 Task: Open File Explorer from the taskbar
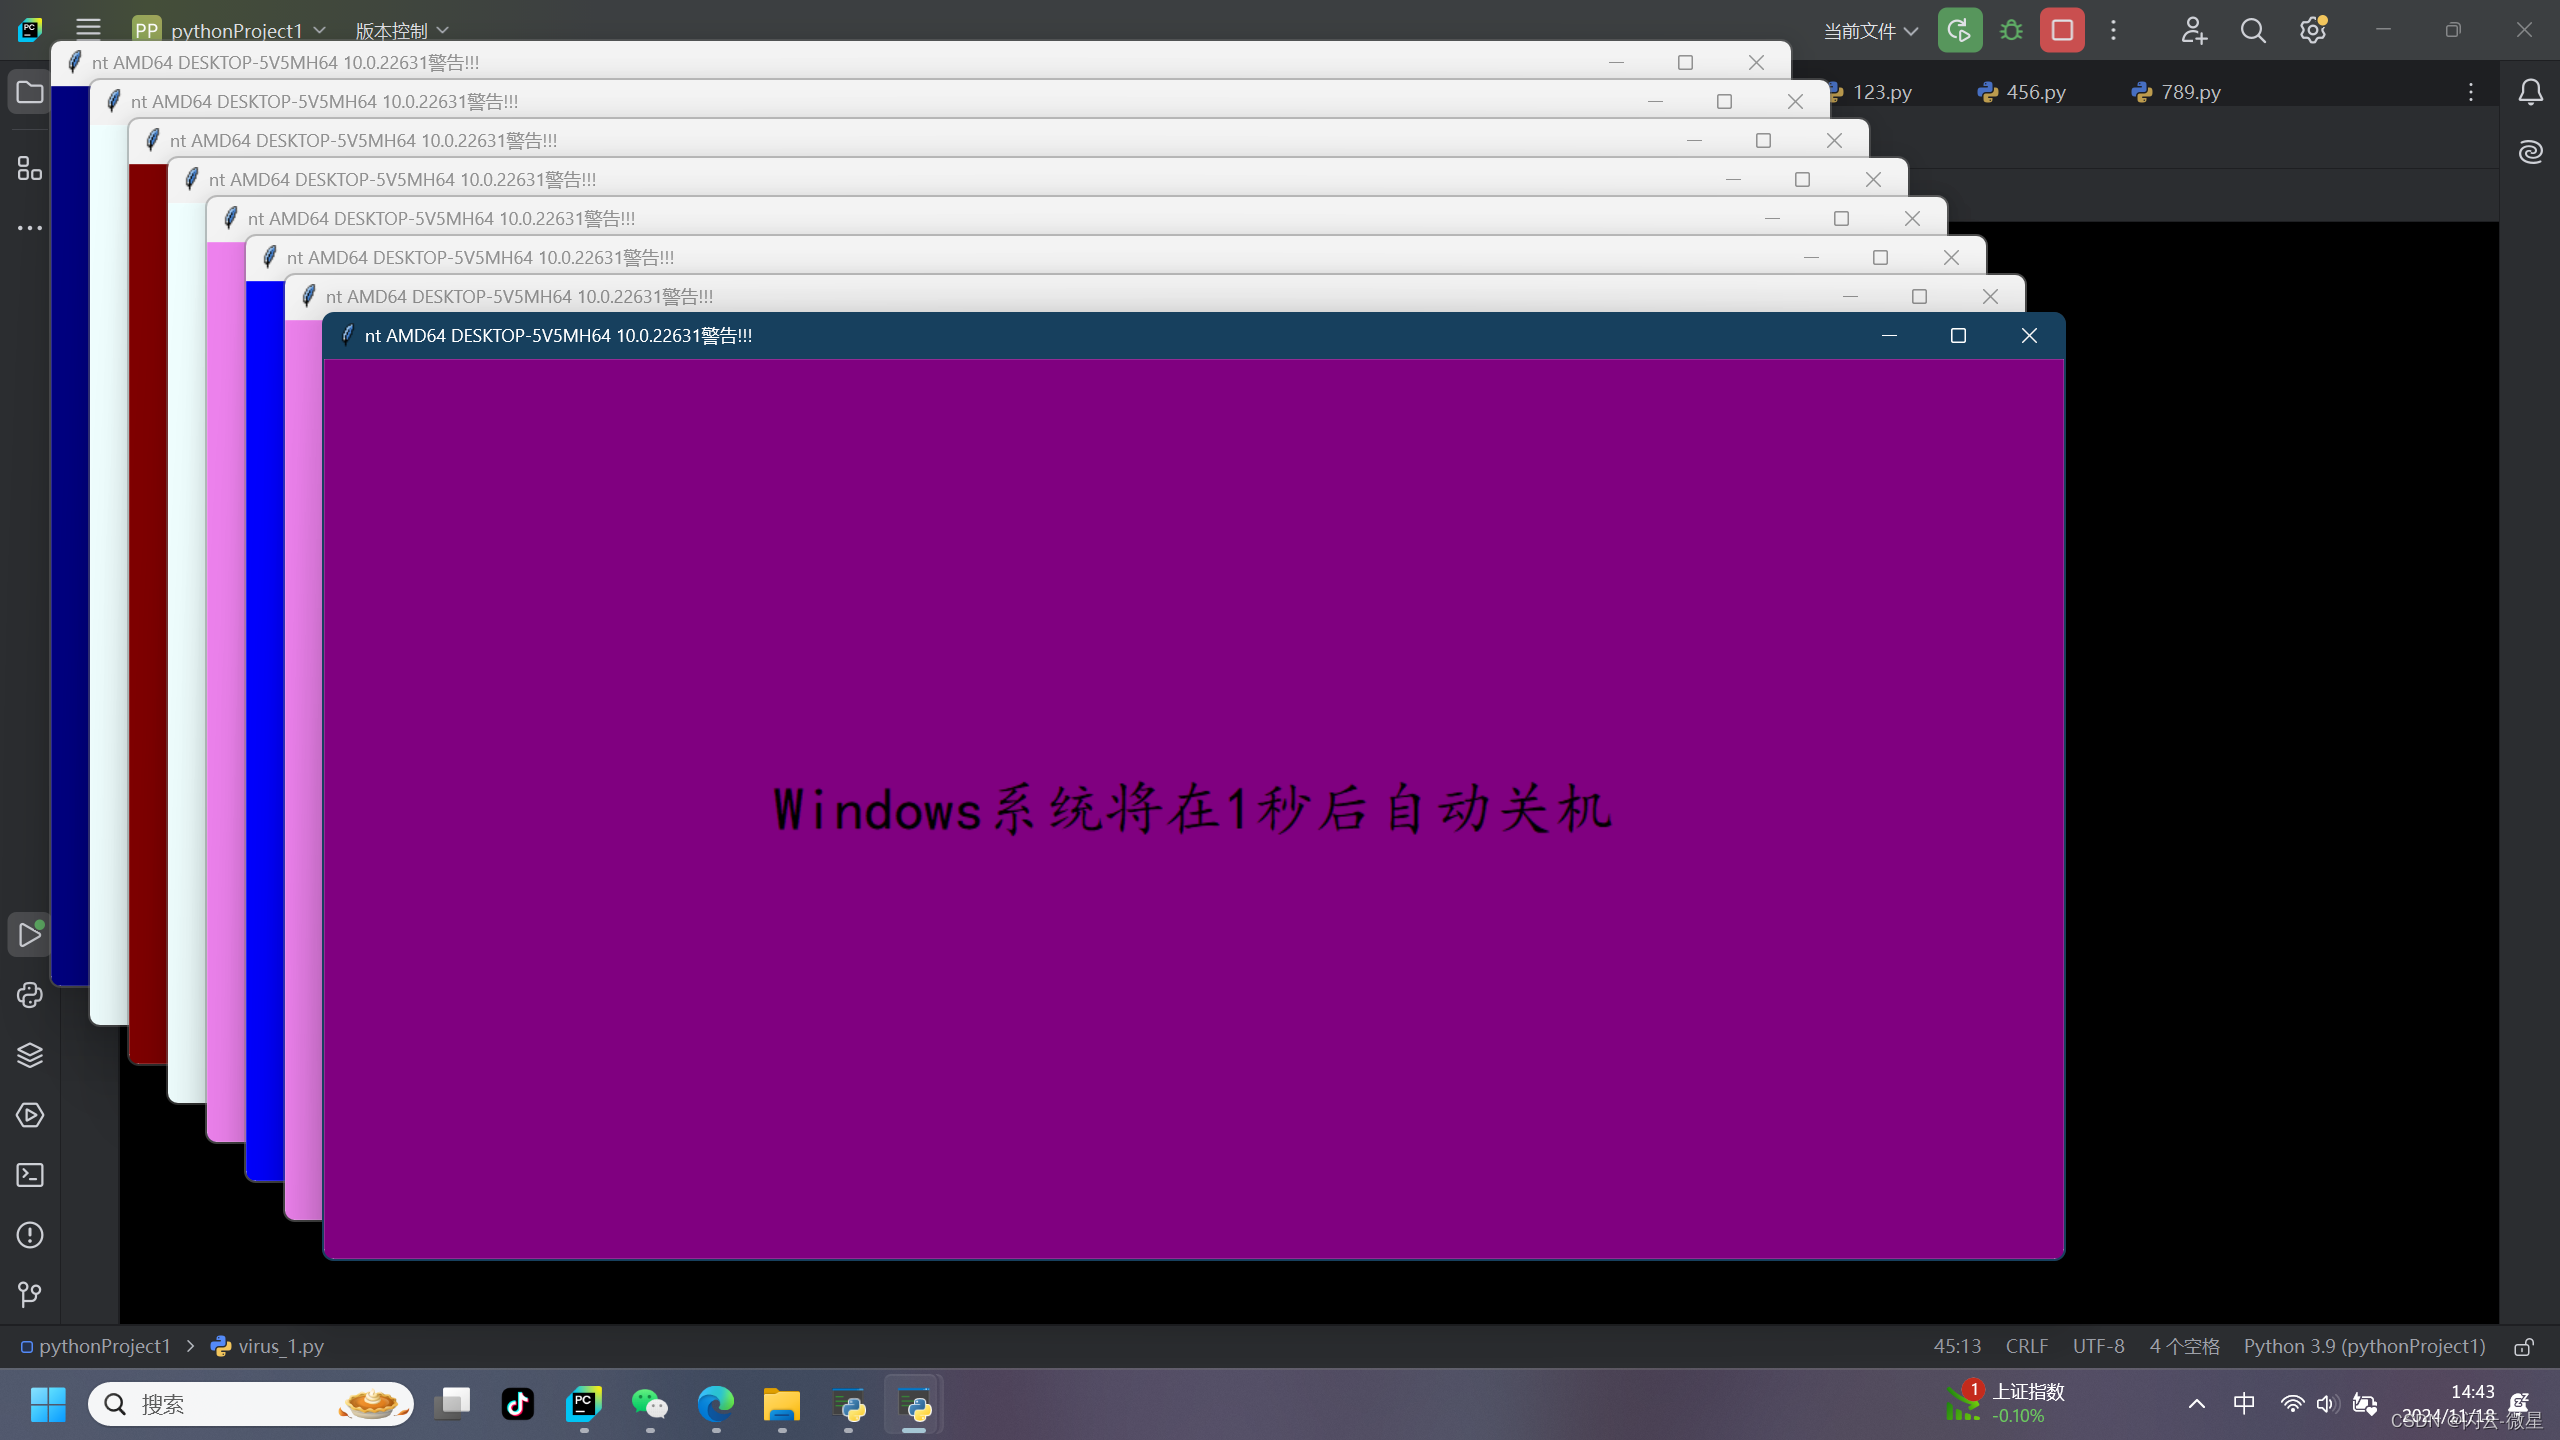point(782,1404)
